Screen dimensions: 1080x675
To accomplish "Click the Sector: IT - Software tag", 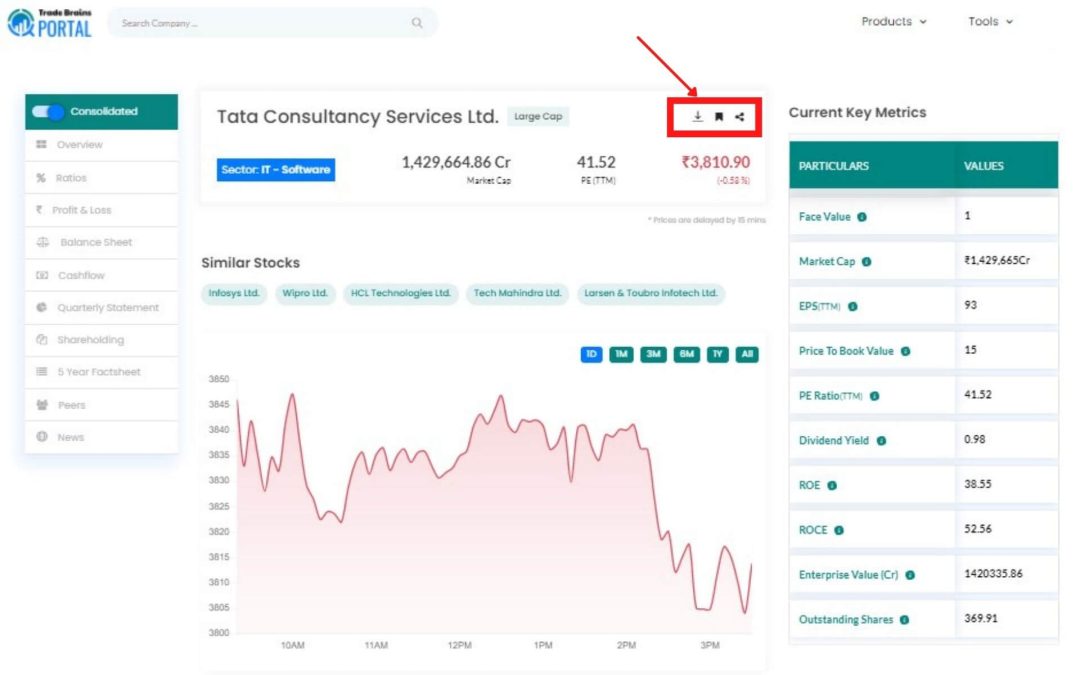I will 276,169.
